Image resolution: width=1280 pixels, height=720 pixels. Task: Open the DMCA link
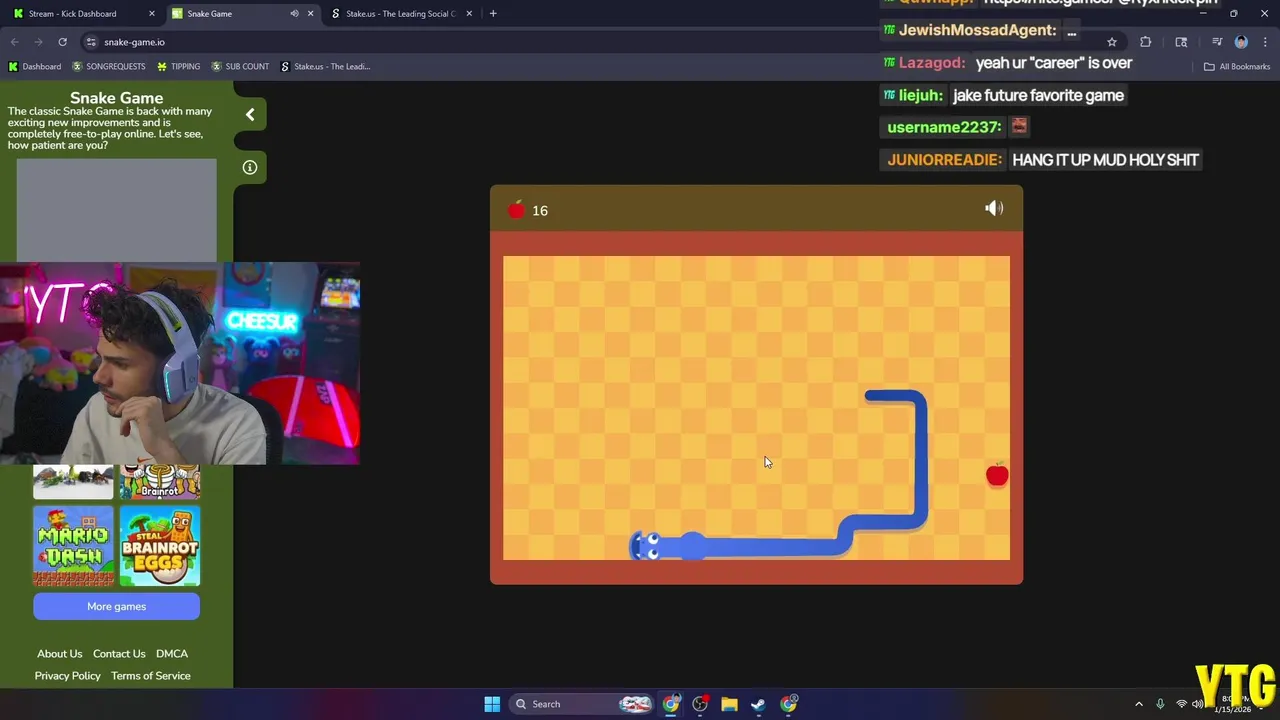pos(172,654)
